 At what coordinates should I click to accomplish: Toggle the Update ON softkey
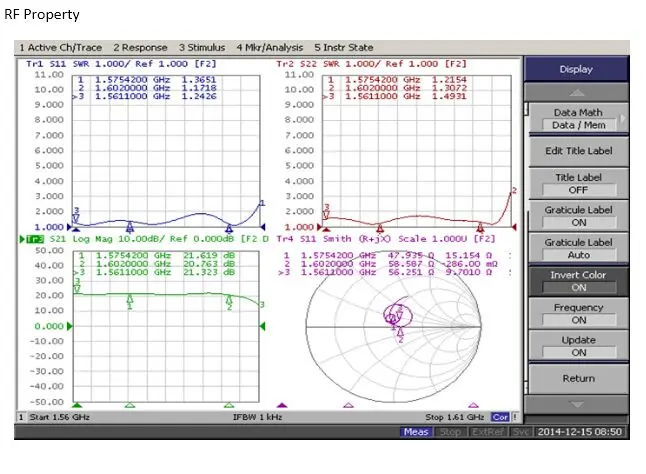[x=578, y=346]
